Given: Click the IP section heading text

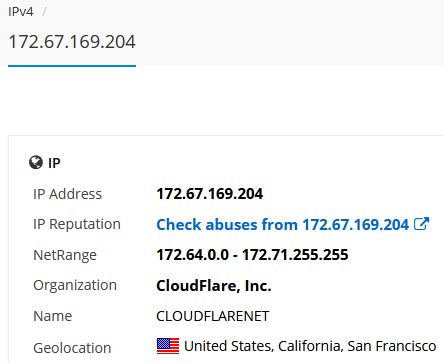Looking at the screenshot, I should coord(54,163).
